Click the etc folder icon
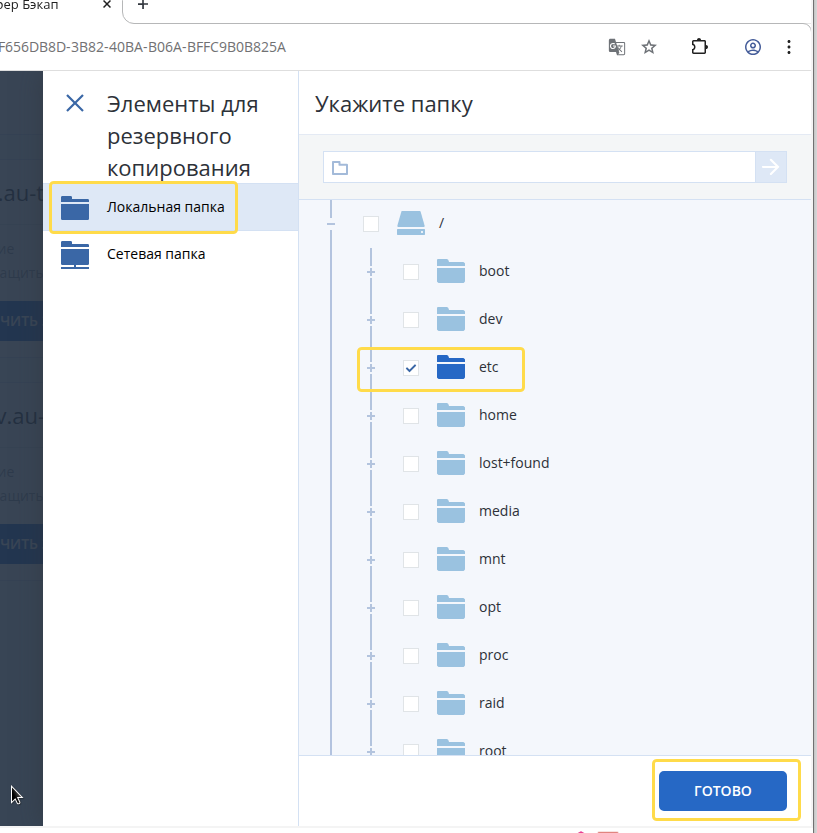817x833 pixels. (x=450, y=367)
